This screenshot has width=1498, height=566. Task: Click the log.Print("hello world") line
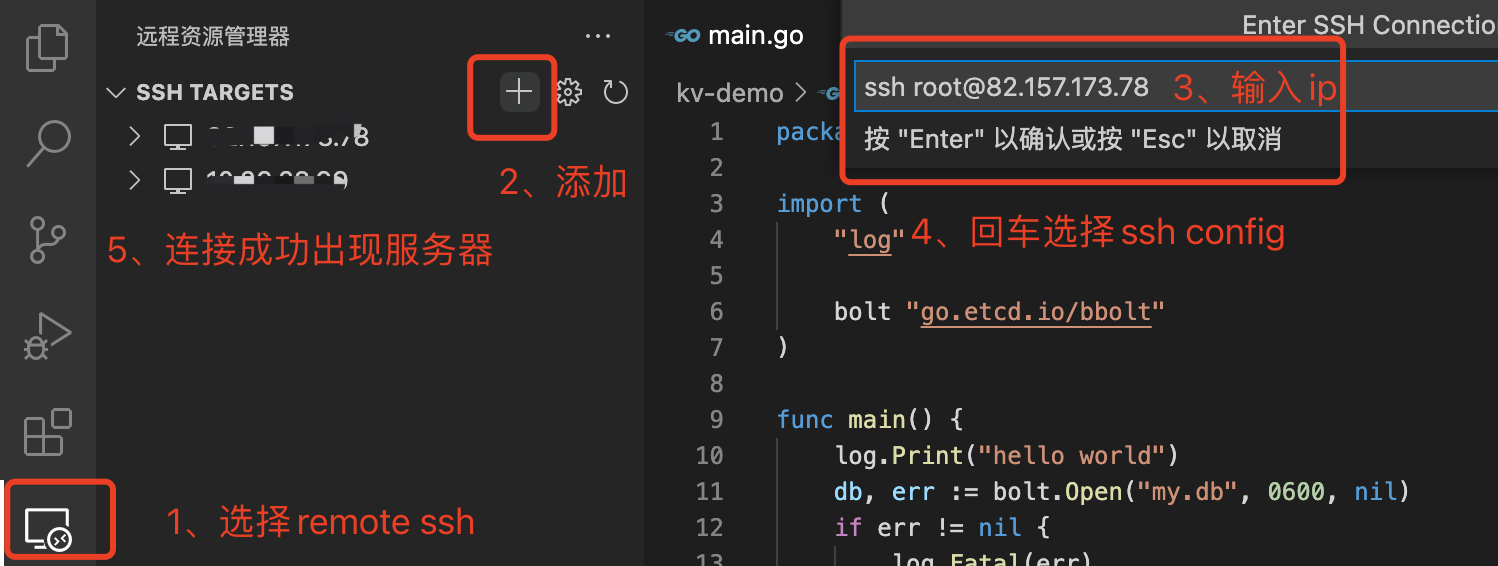pos(1007,455)
